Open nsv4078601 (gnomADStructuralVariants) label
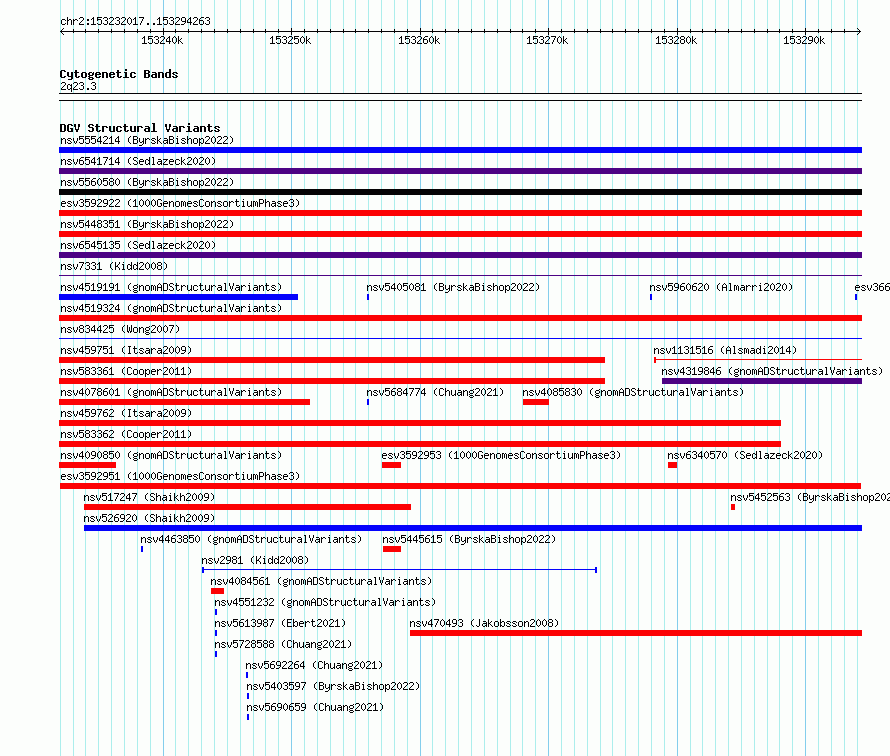The width and height of the screenshot is (890, 756). tap(171, 392)
